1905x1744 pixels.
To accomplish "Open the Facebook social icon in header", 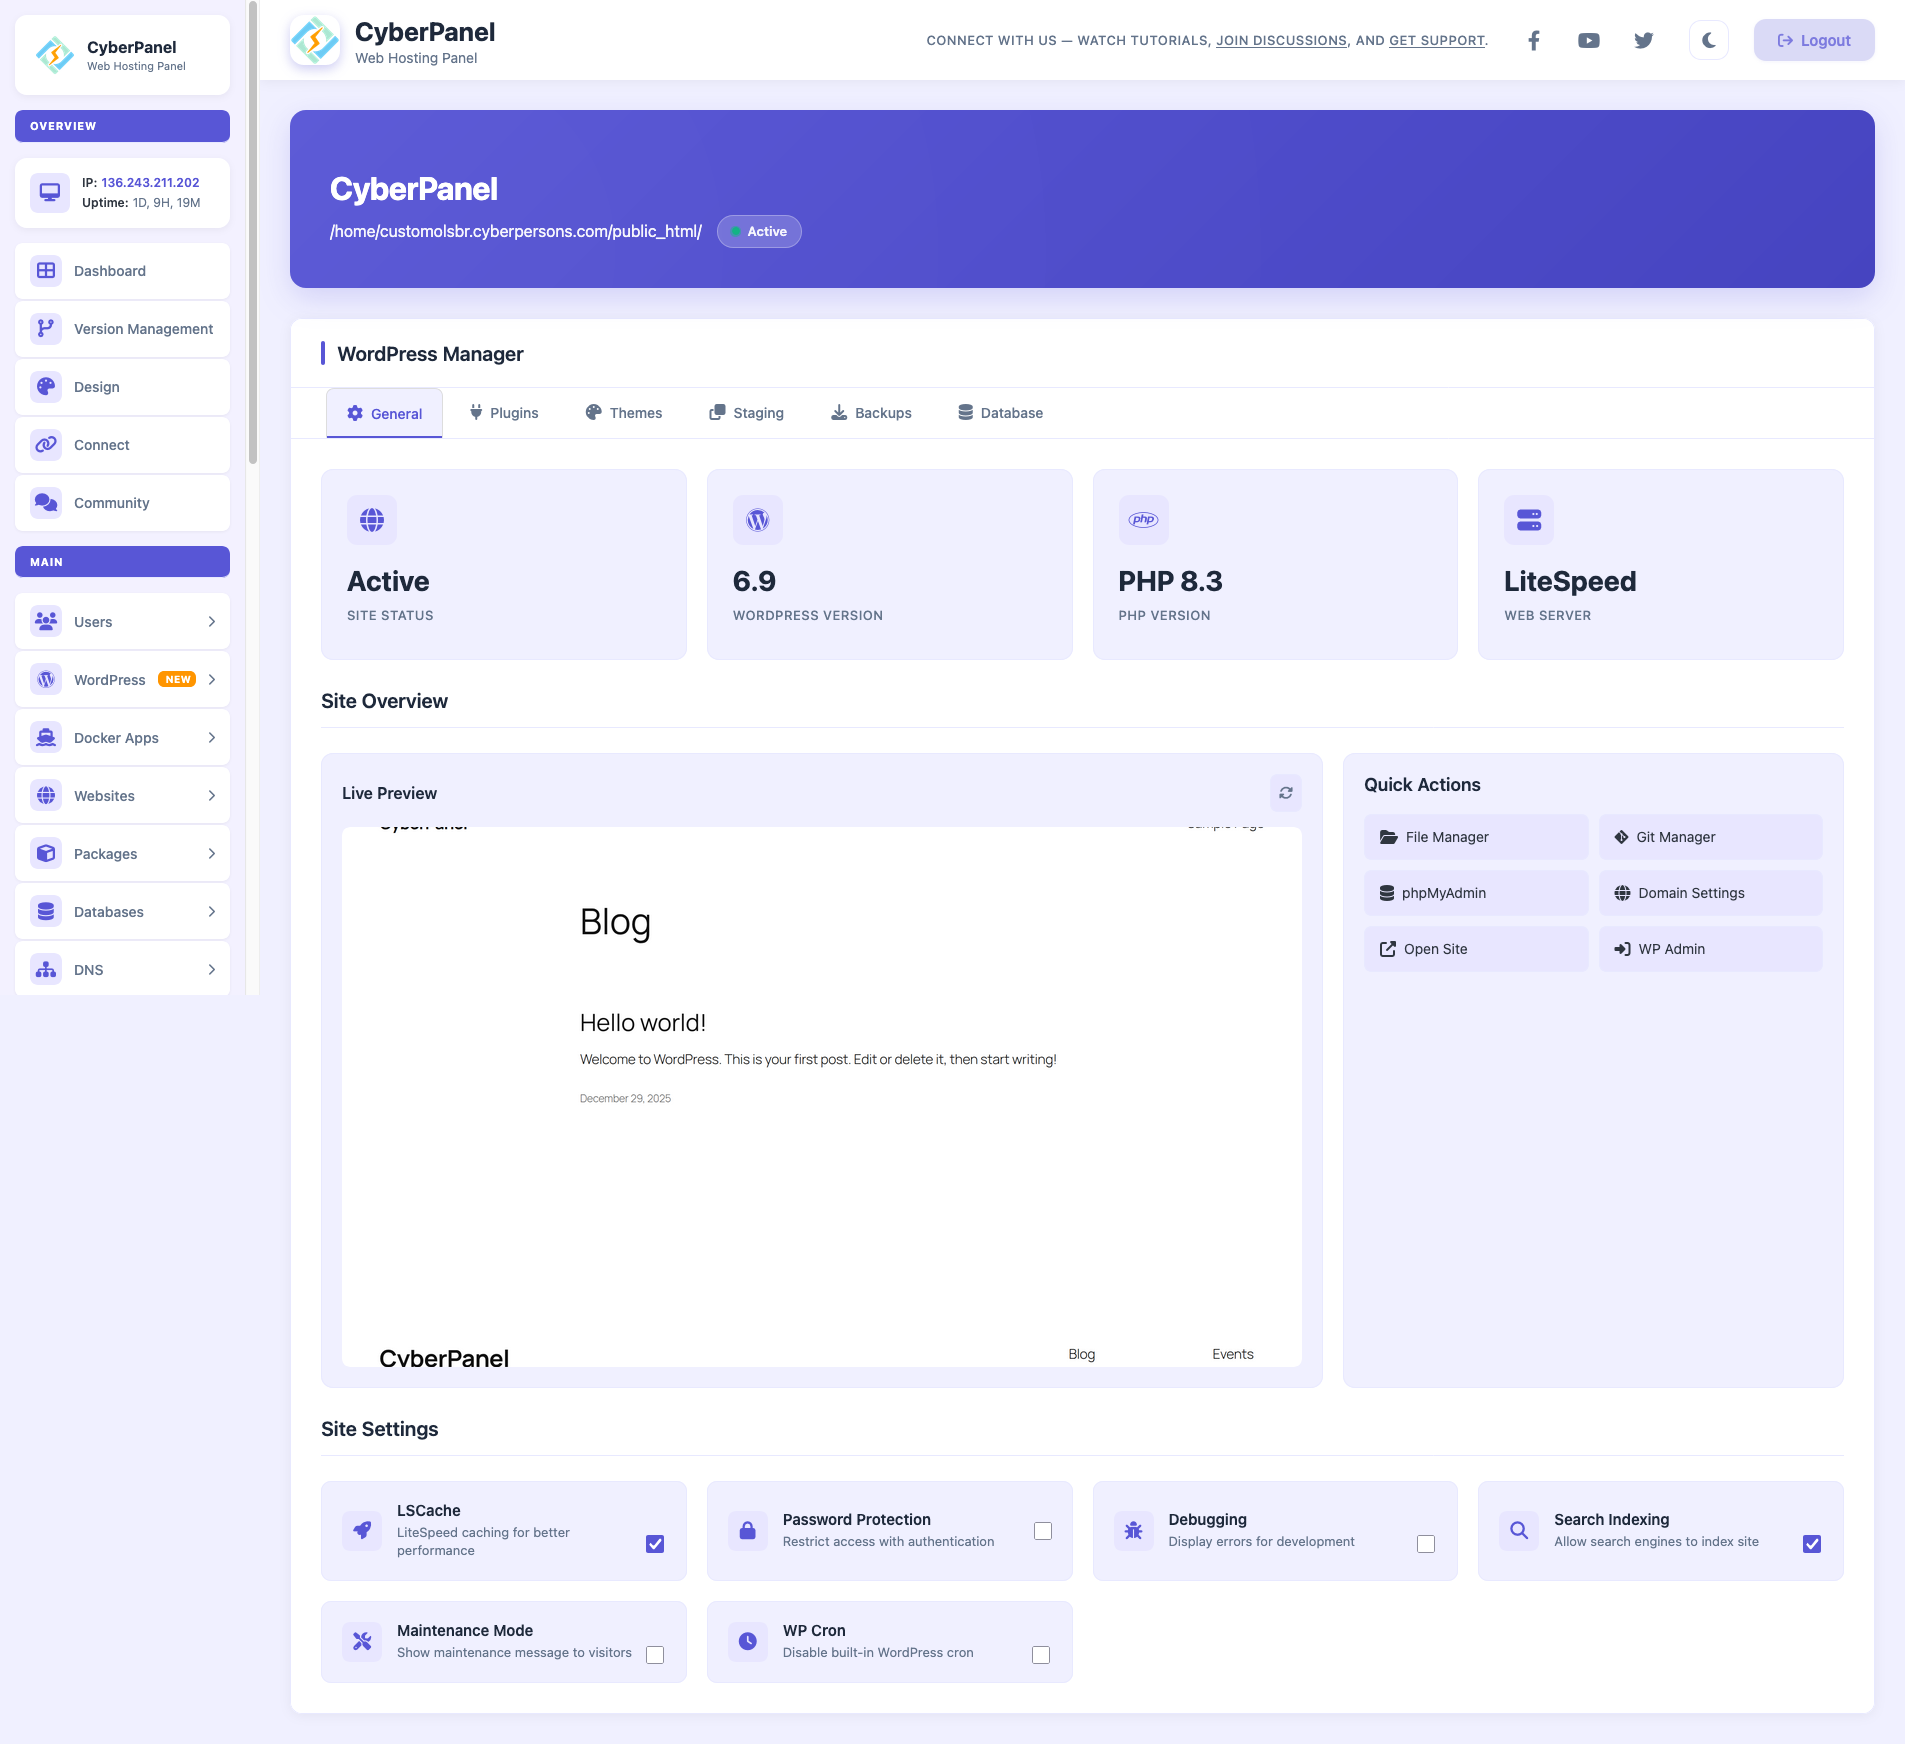I will click(1533, 40).
